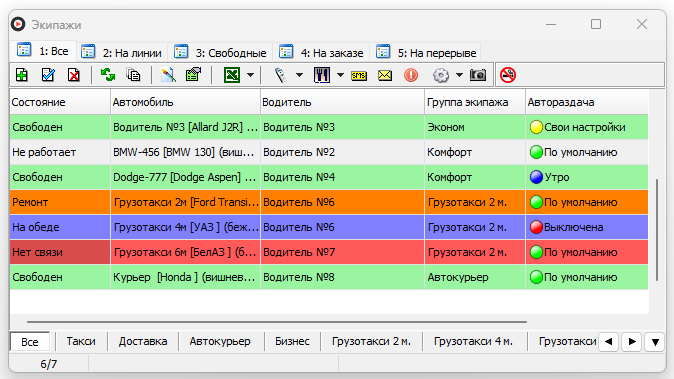The height and width of the screenshot is (379, 674).
Task: Sort by Водитель column header
Action: pos(342,102)
